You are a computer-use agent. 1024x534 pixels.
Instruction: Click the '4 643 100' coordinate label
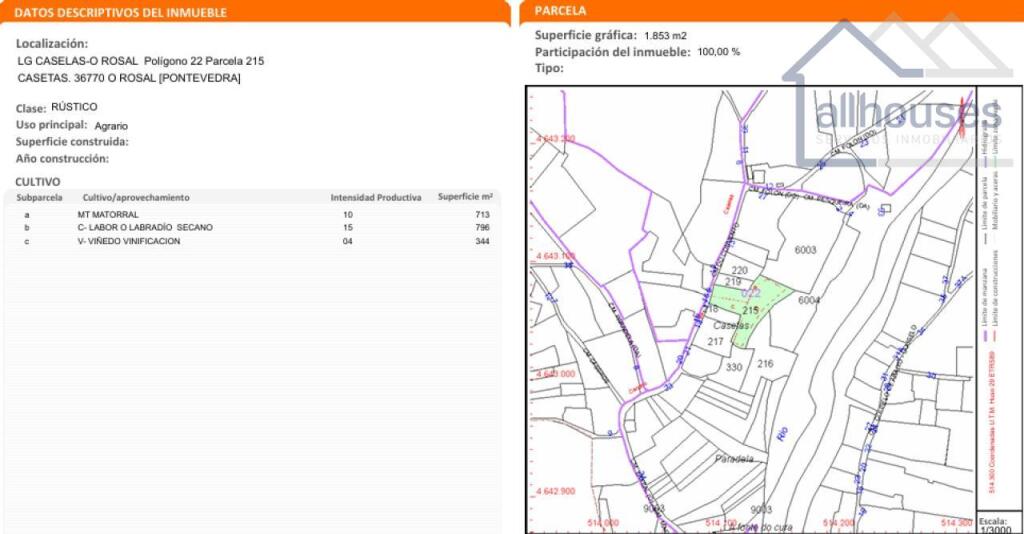(555, 256)
